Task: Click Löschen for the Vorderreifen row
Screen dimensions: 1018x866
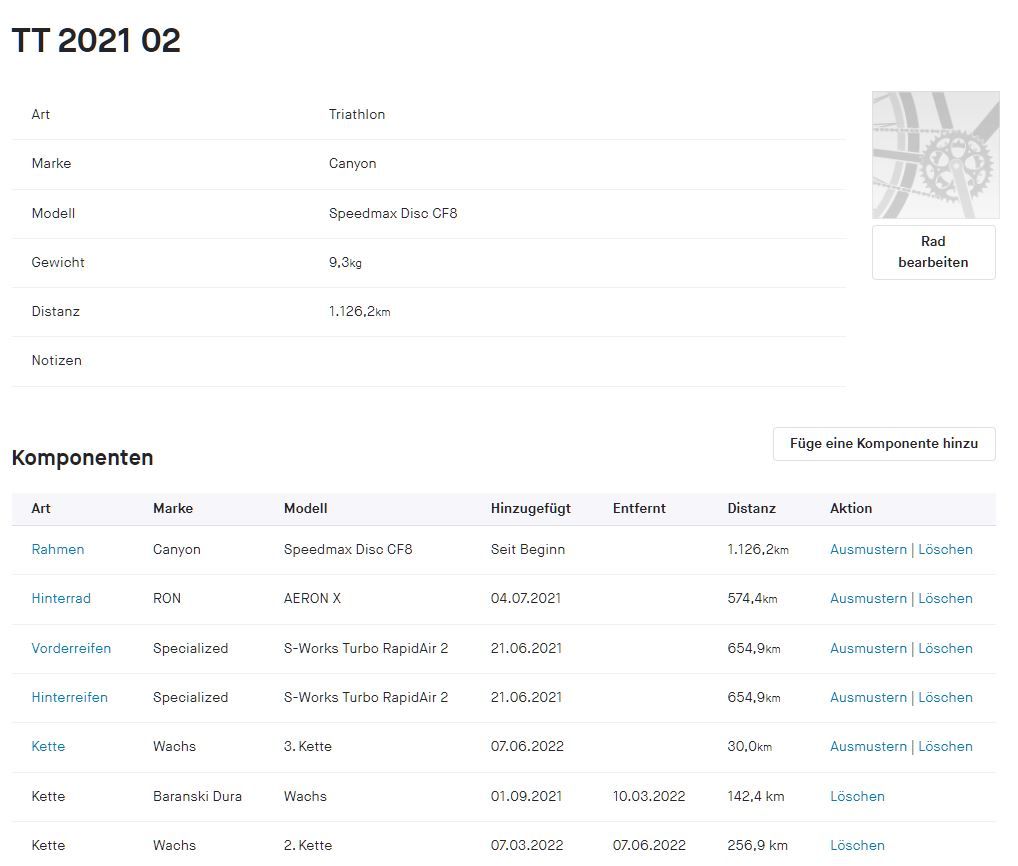Action: (945, 648)
